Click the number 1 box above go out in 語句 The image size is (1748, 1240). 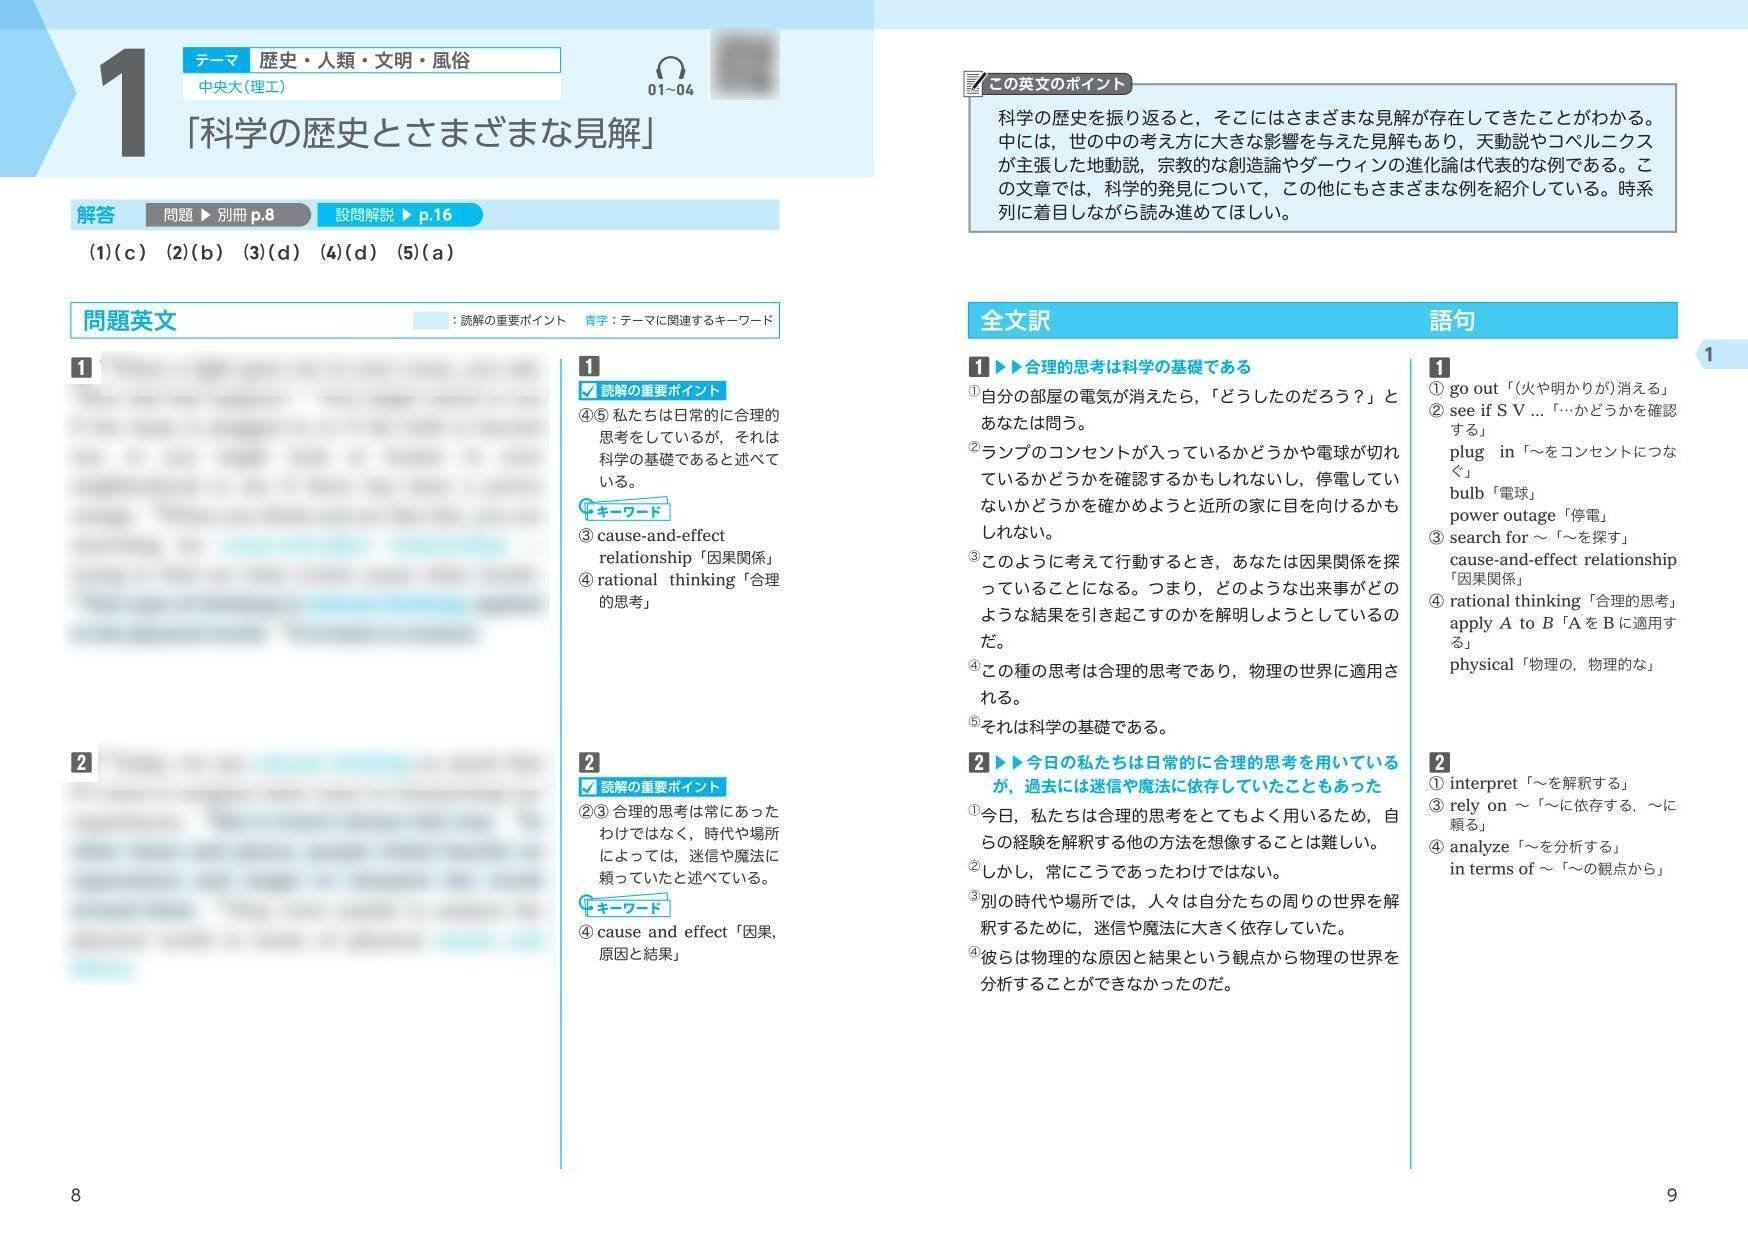pos(1439,367)
